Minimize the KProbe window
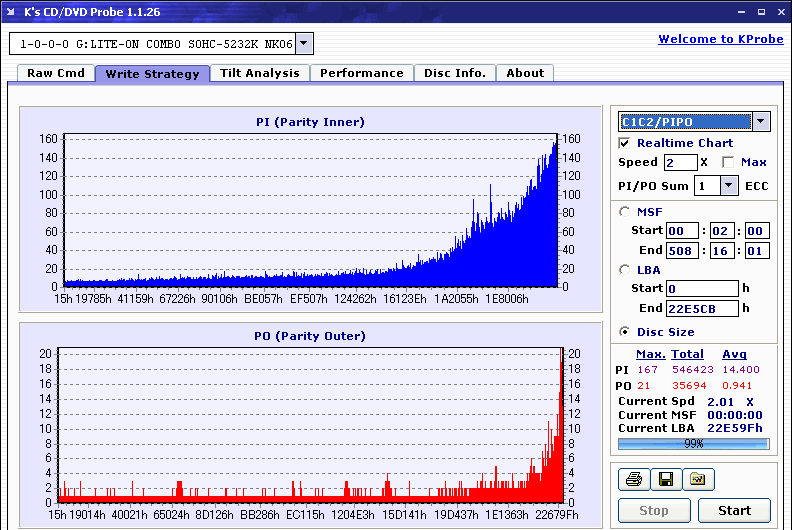 (741, 12)
